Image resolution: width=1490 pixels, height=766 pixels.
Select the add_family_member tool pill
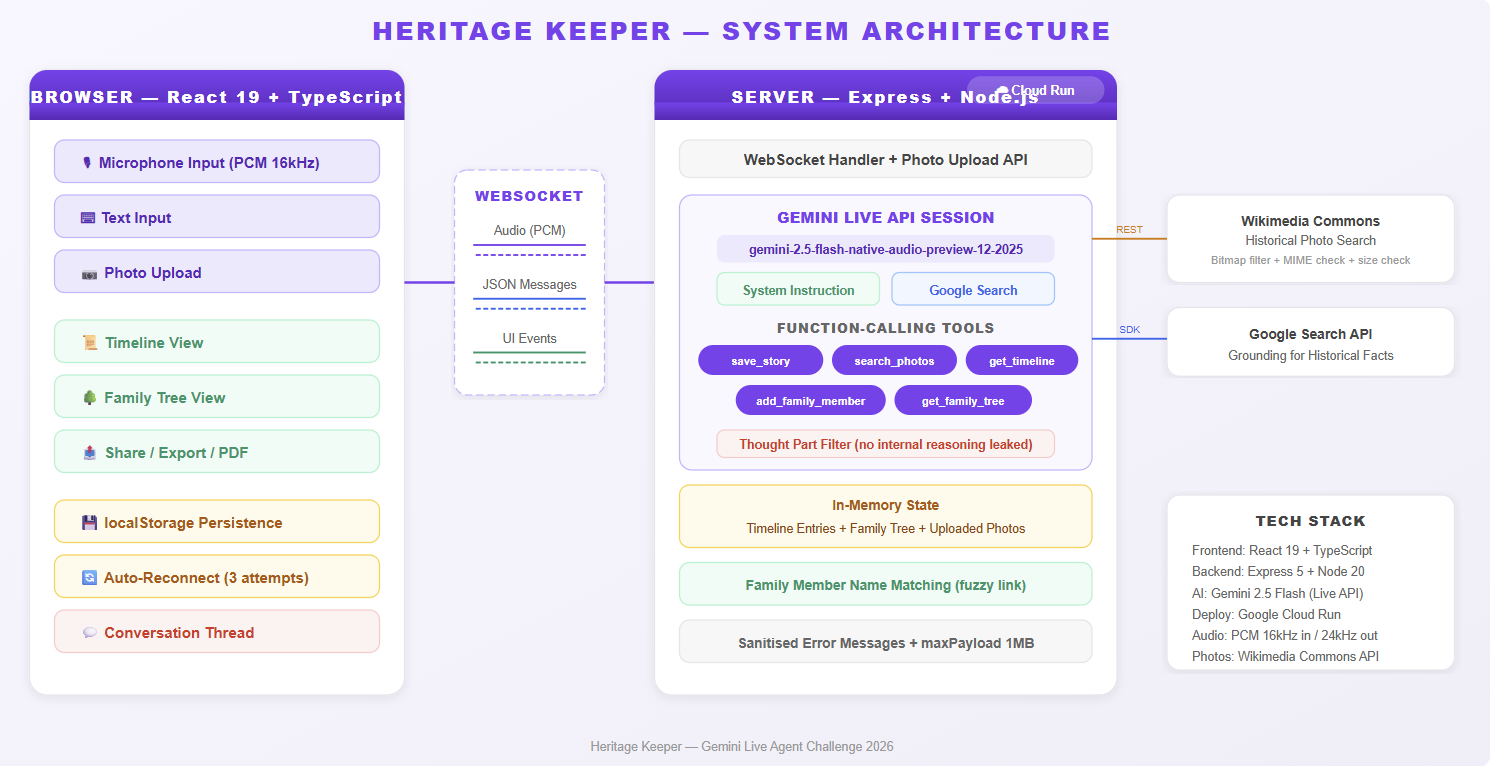pyautogui.click(x=811, y=401)
